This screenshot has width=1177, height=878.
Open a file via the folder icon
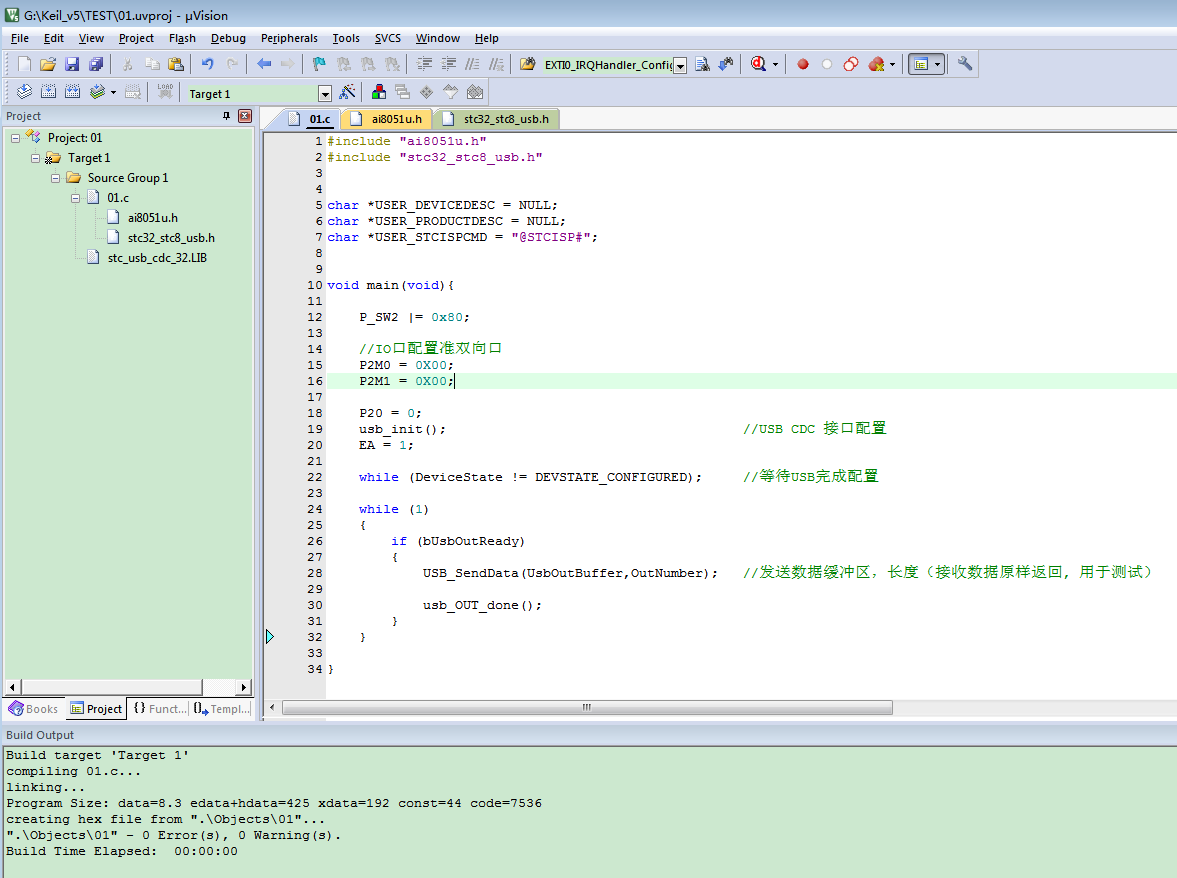[x=48, y=65]
